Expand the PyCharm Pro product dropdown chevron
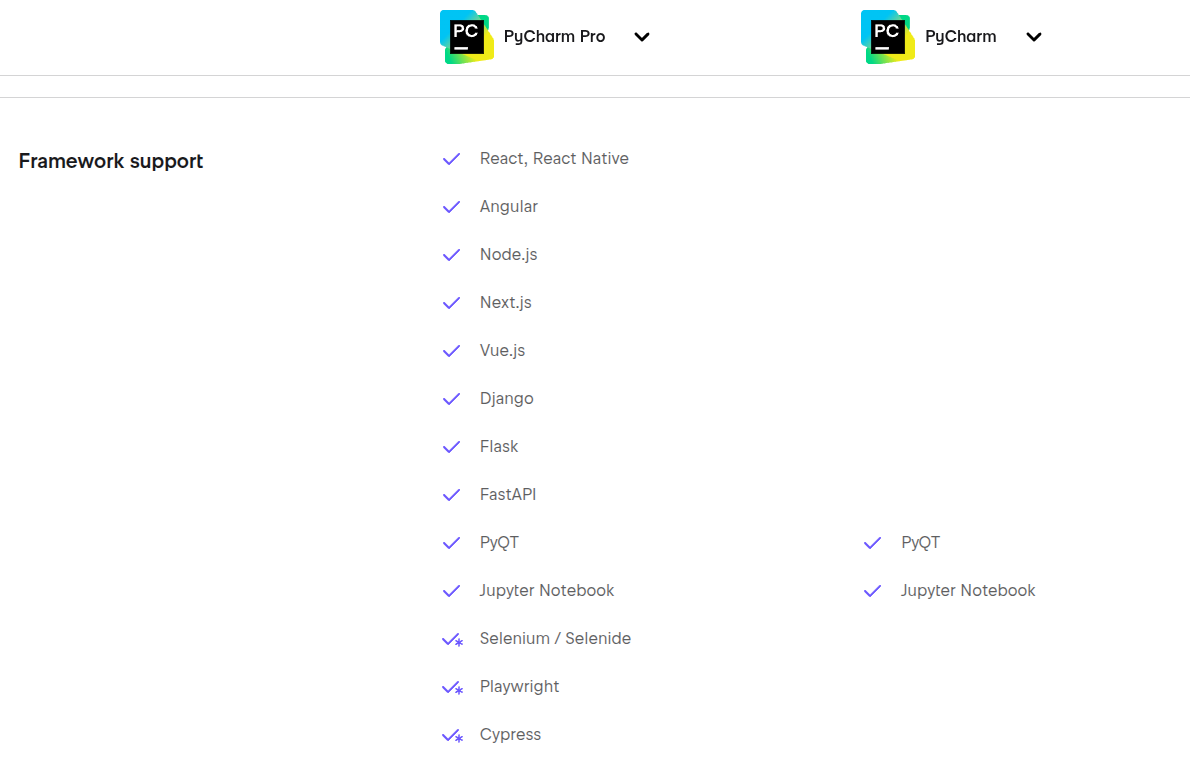Viewport: 1190px width, 758px height. pyautogui.click(x=642, y=37)
